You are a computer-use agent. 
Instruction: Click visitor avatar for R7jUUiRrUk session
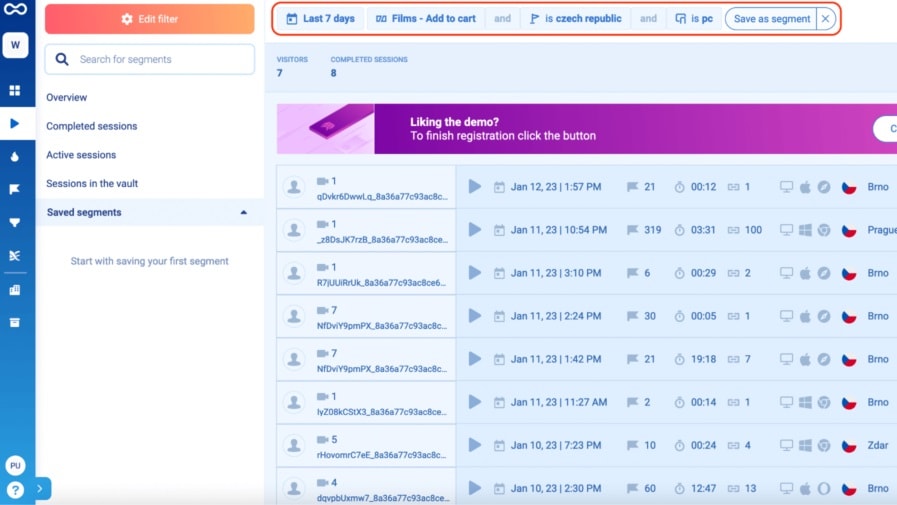coord(294,273)
